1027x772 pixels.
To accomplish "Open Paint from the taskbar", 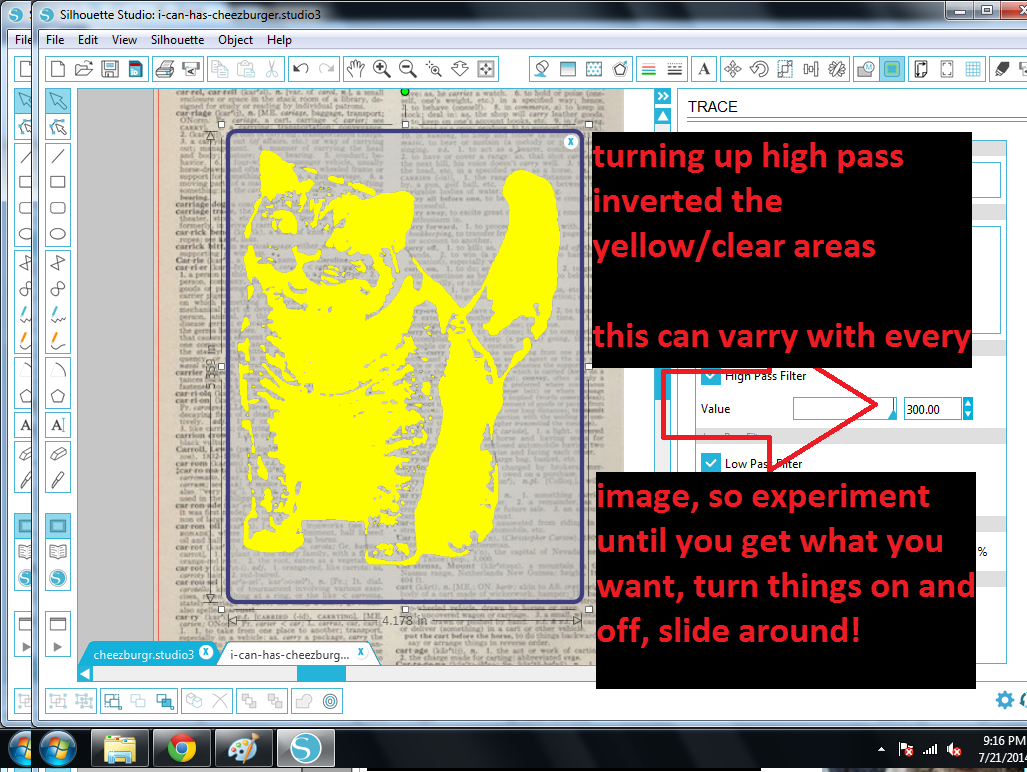I will tap(243, 748).
